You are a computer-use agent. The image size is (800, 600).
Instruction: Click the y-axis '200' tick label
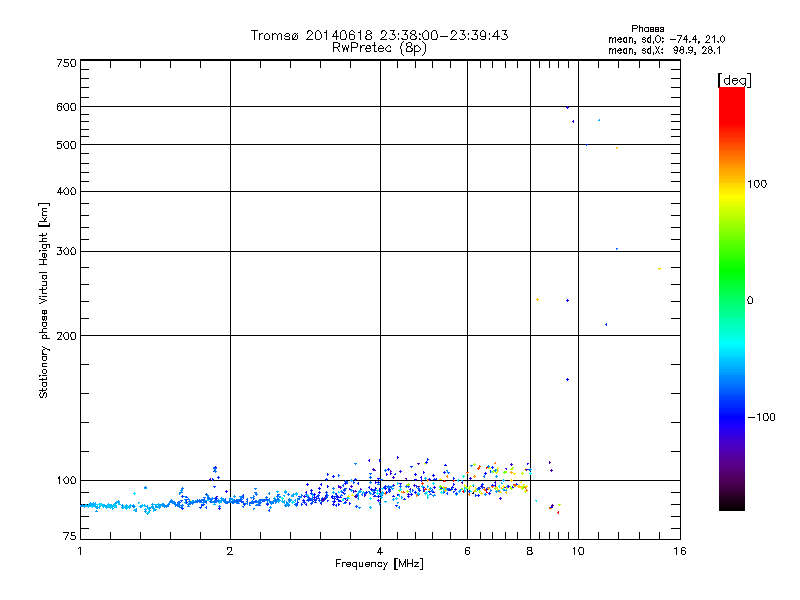(x=66, y=336)
